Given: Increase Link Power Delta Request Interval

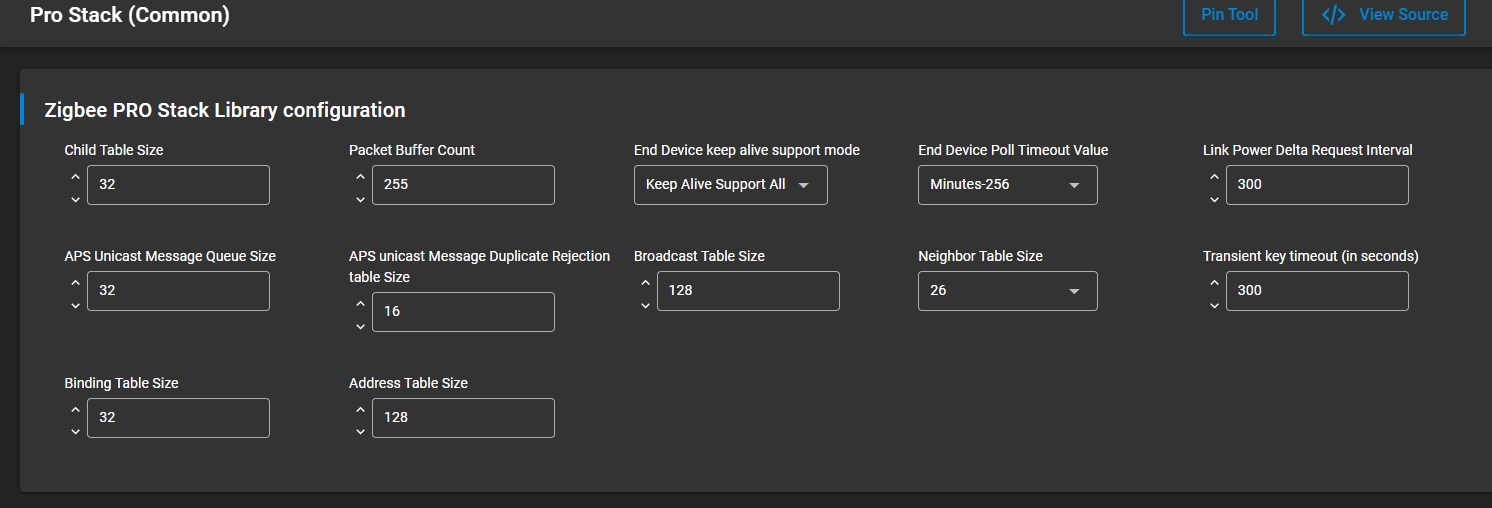Looking at the screenshot, I should click(x=1214, y=177).
